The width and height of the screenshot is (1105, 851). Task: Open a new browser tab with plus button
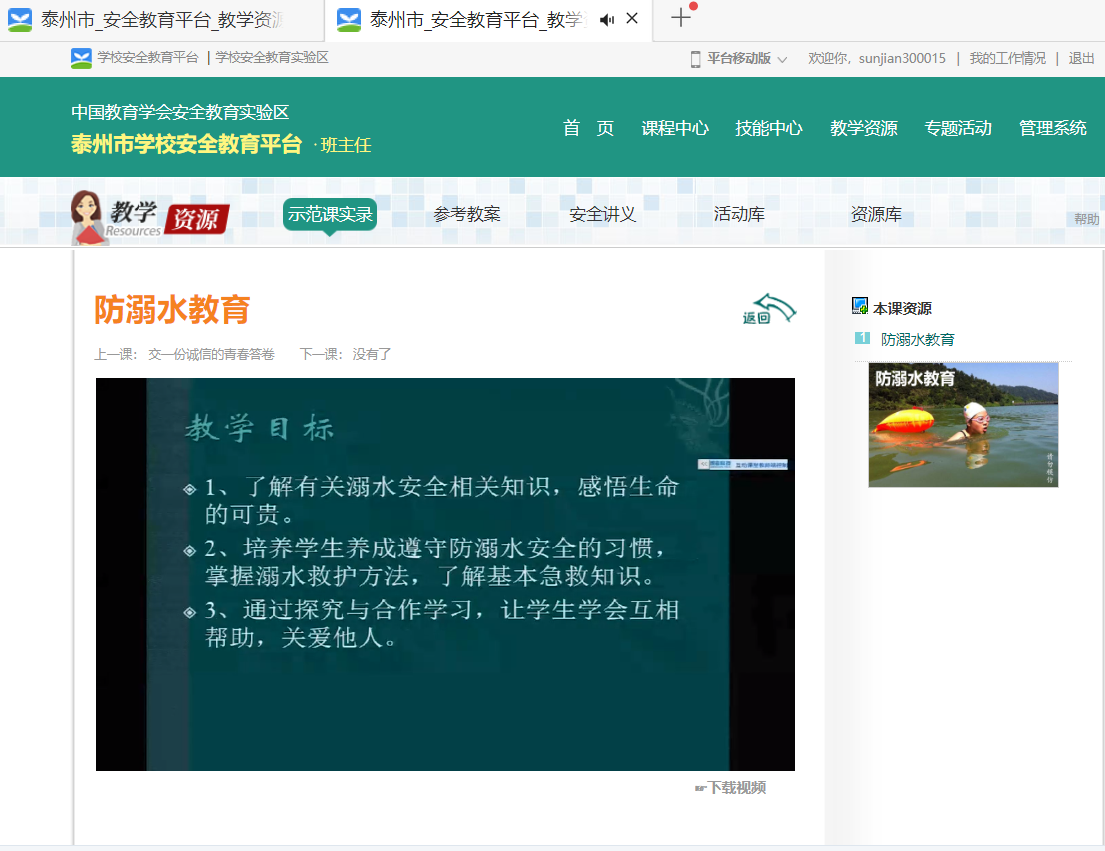coord(681,18)
